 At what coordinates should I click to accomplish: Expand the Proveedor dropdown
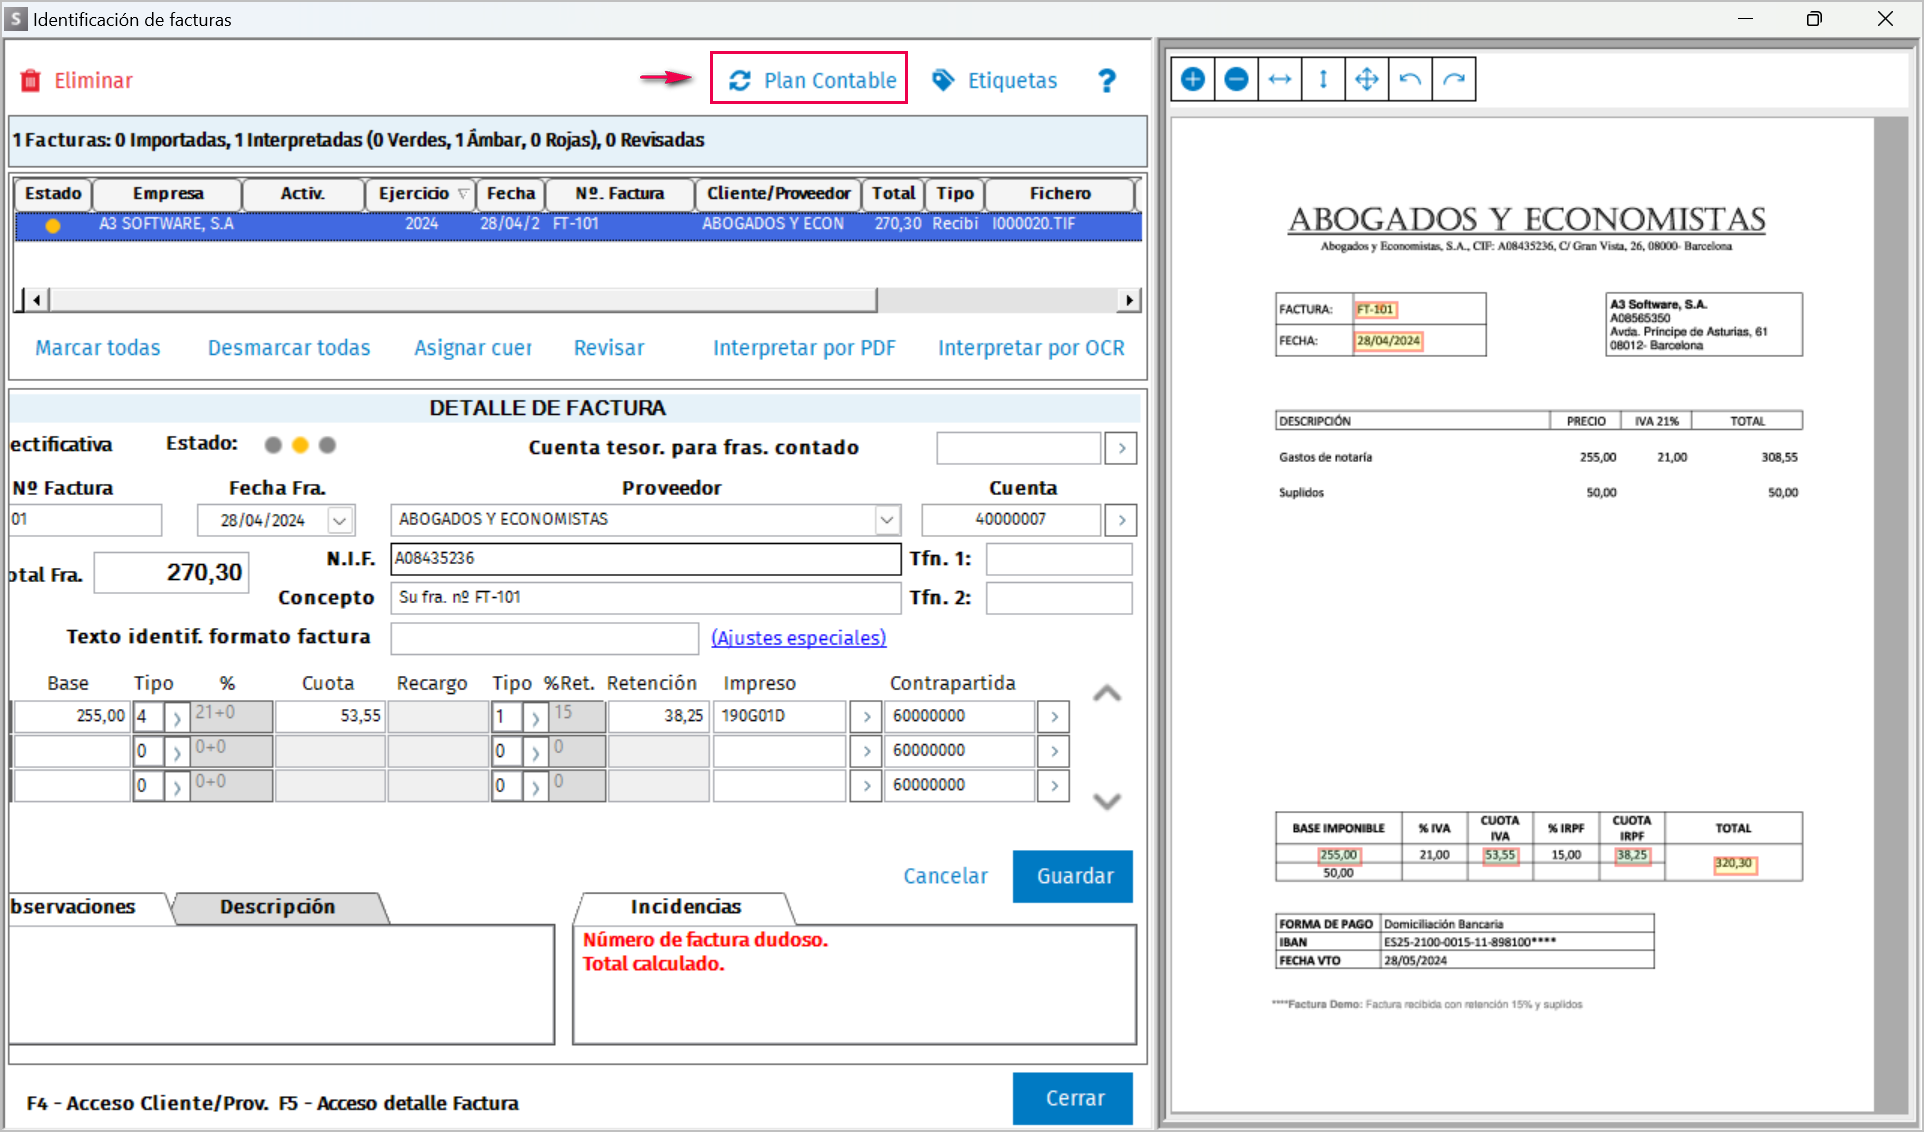pyautogui.click(x=887, y=520)
